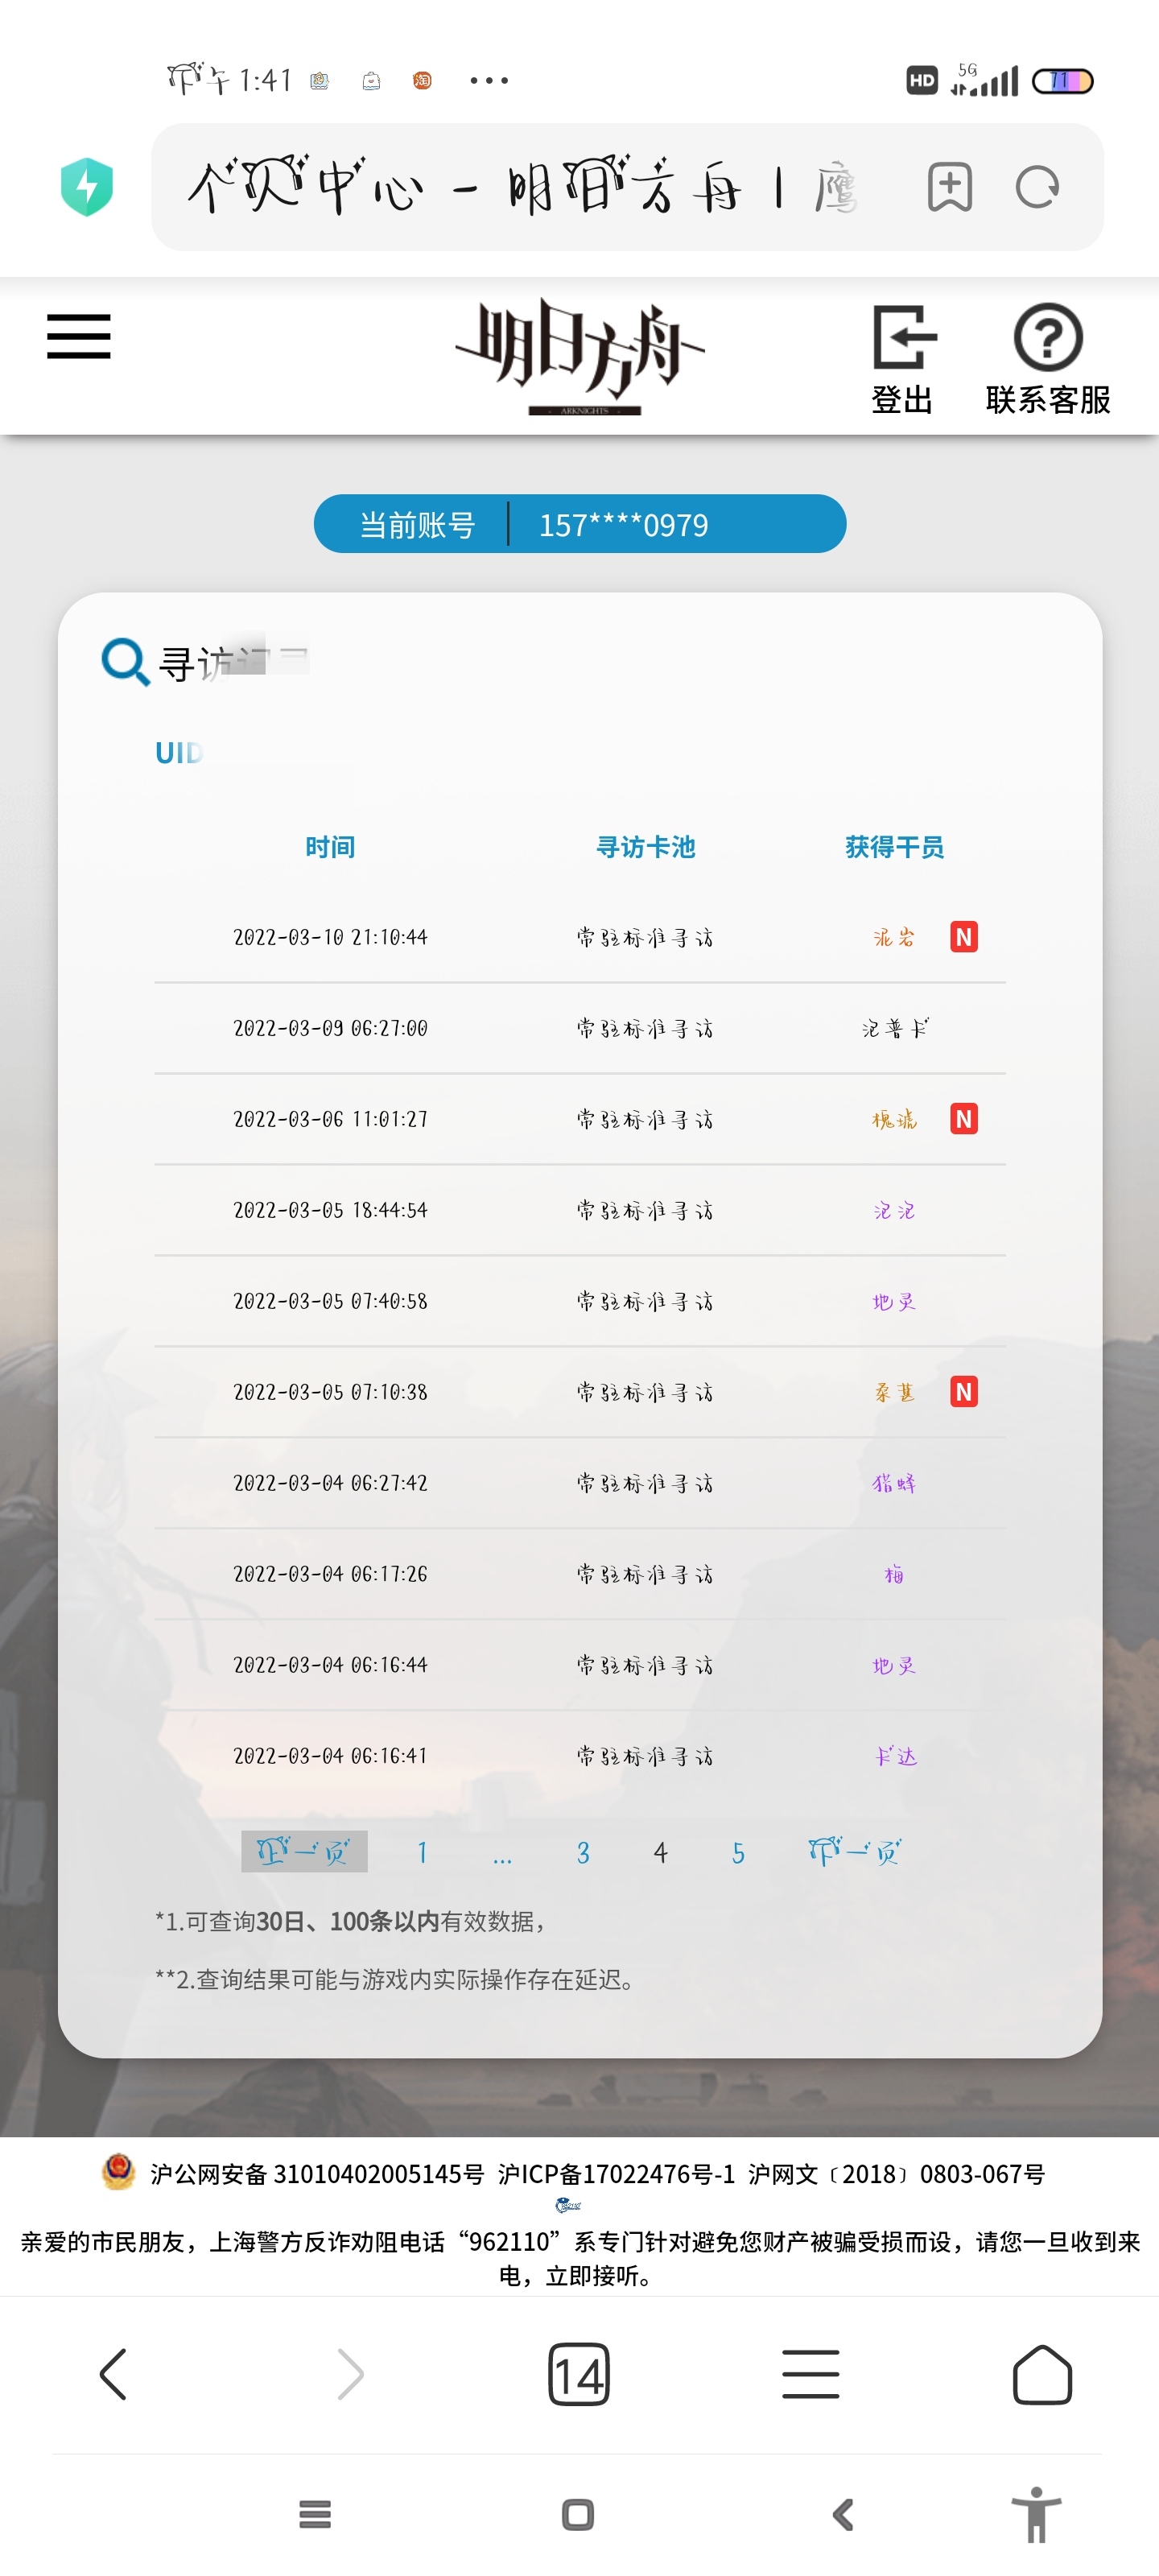The height and width of the screenshot is (2576, 1159).
Task: Select row 2022-03-05 07:40:58
Action: click(x=580, y=1301)
